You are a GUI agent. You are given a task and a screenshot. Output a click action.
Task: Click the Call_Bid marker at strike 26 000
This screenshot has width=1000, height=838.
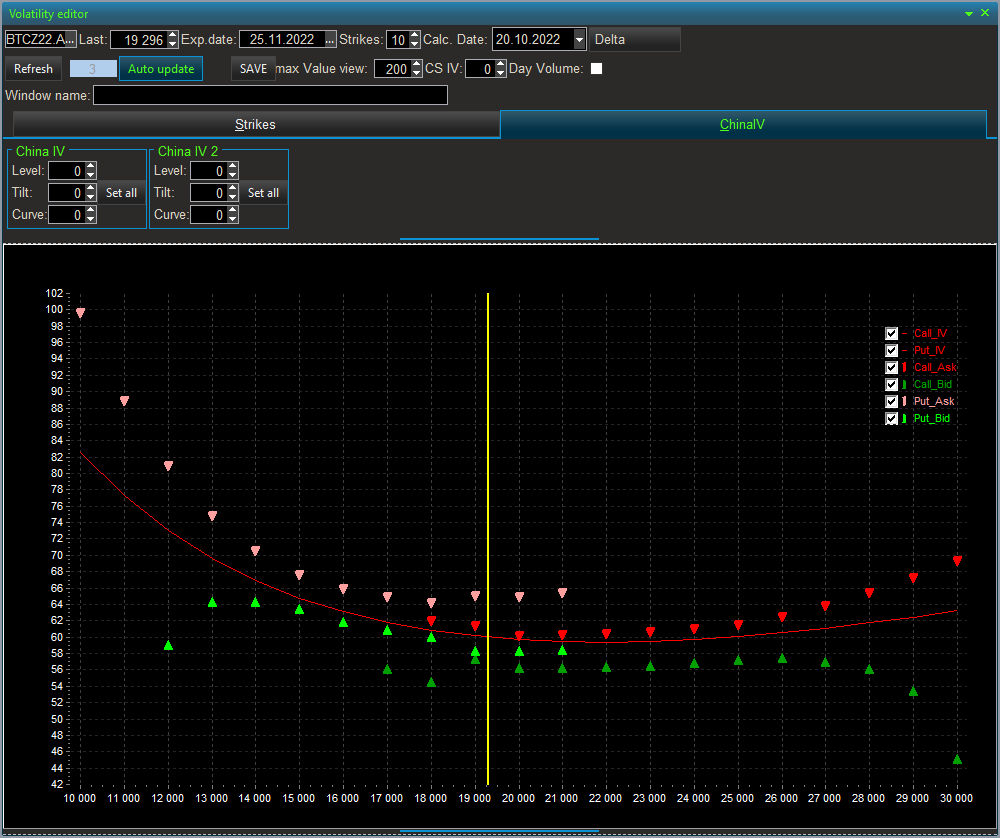[782, 658]
